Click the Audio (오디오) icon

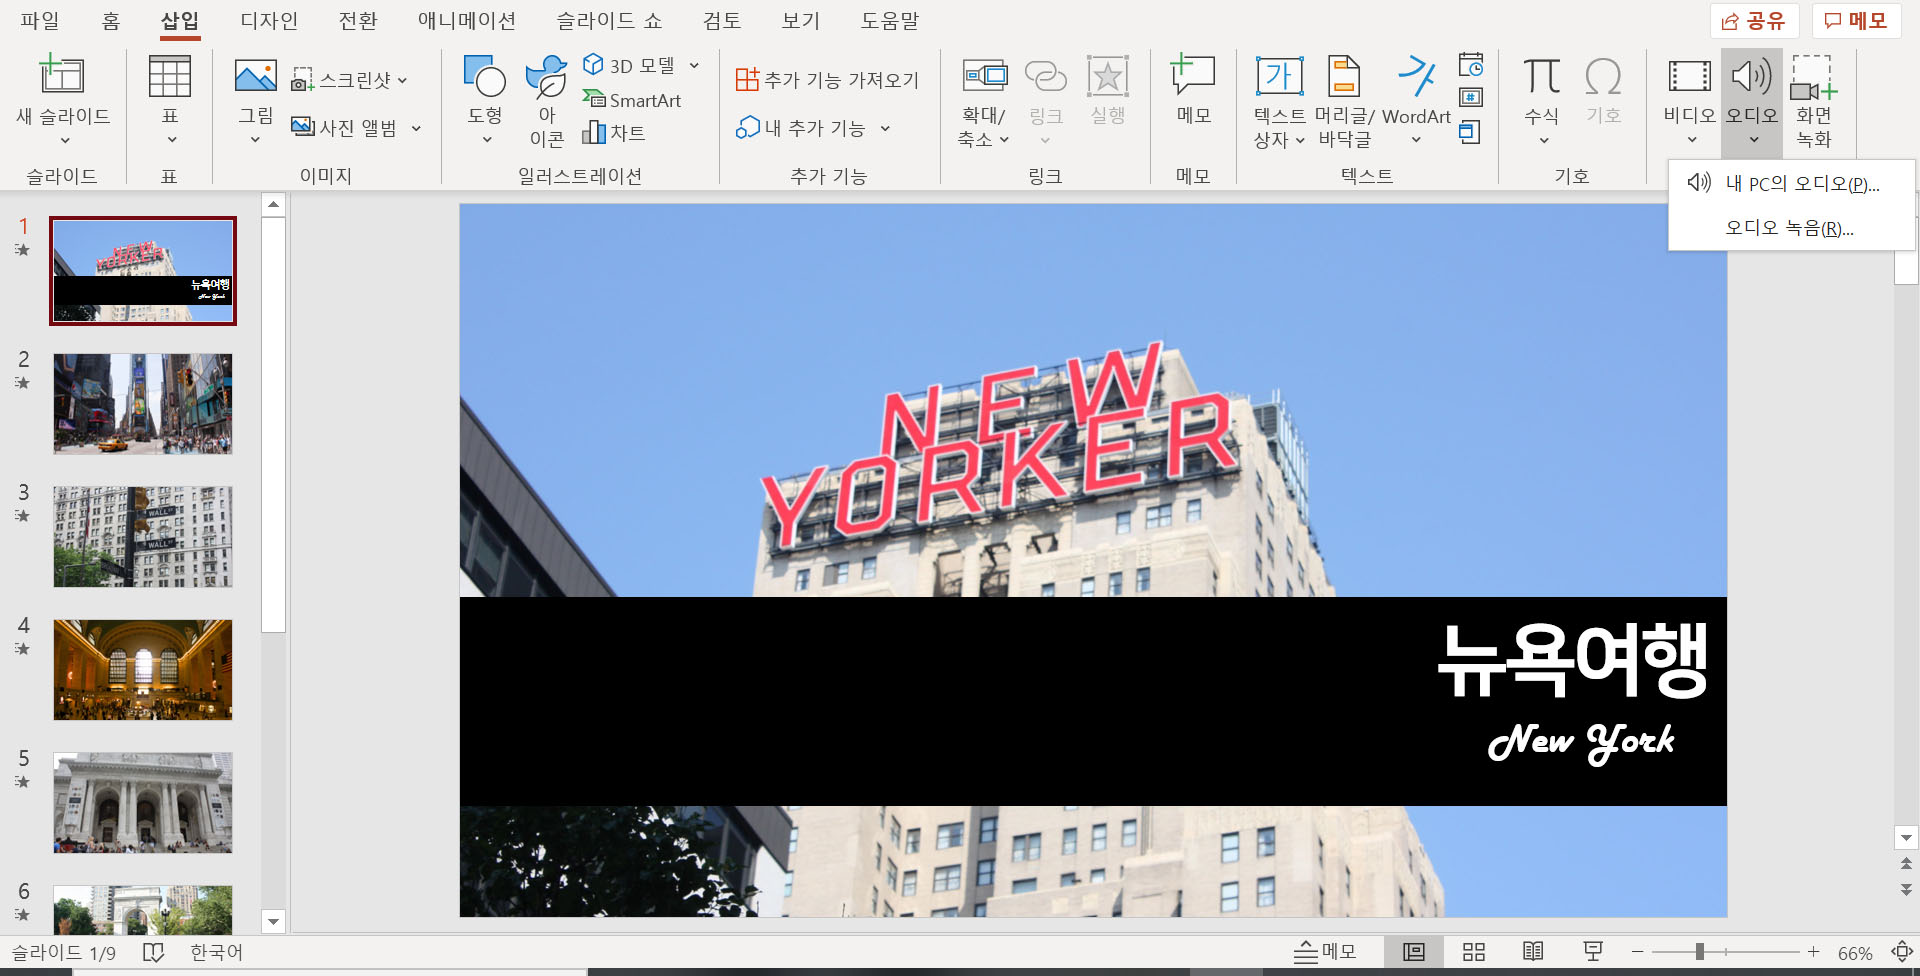pyautogui.click(x=1752, y=76)
